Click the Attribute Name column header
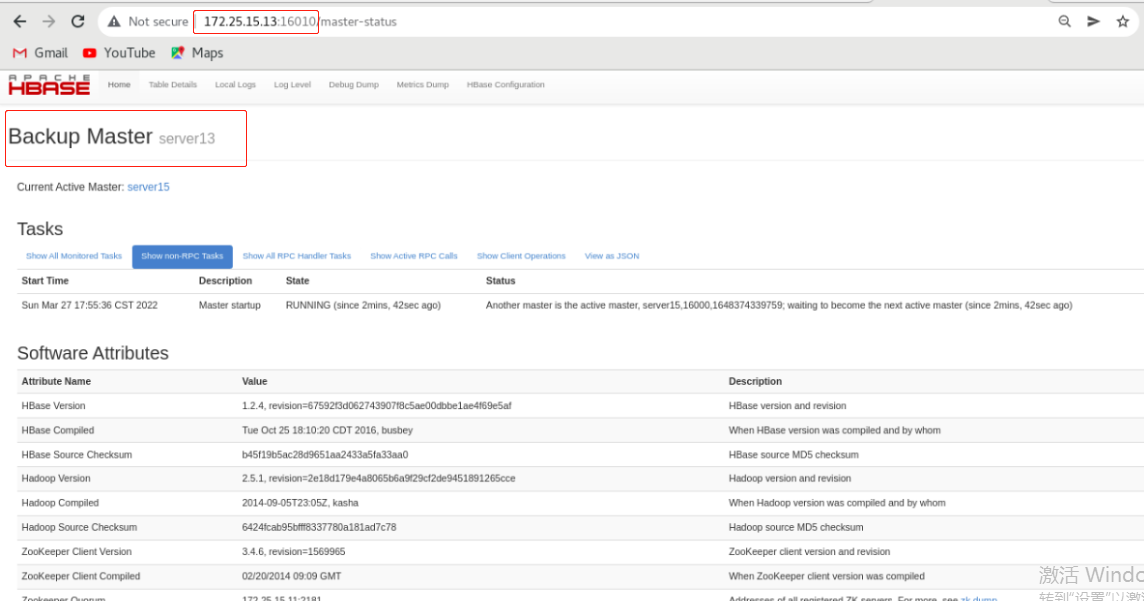 coord(56,381)
